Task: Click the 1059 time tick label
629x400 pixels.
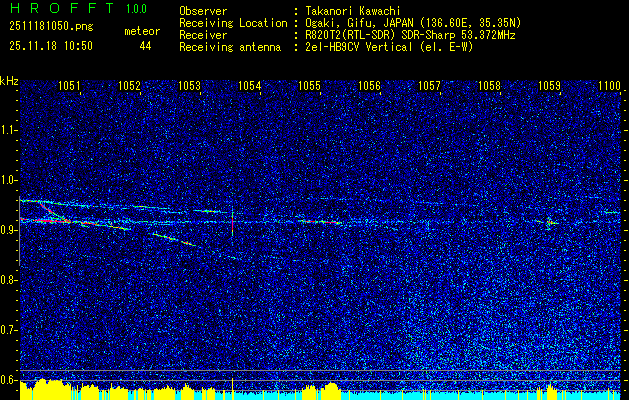Action: pyautogui.click(x=549, y=85)
